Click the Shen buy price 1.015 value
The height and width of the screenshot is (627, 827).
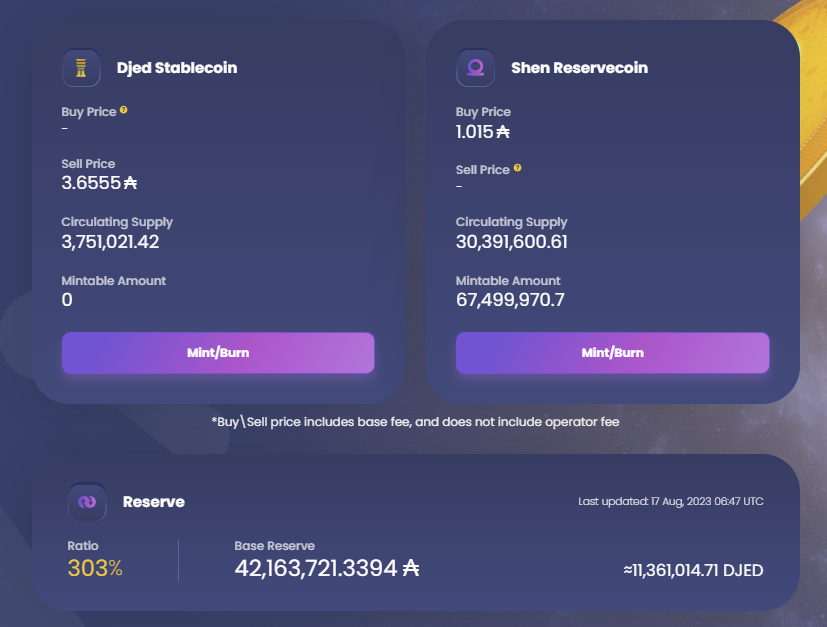(483, 131)
